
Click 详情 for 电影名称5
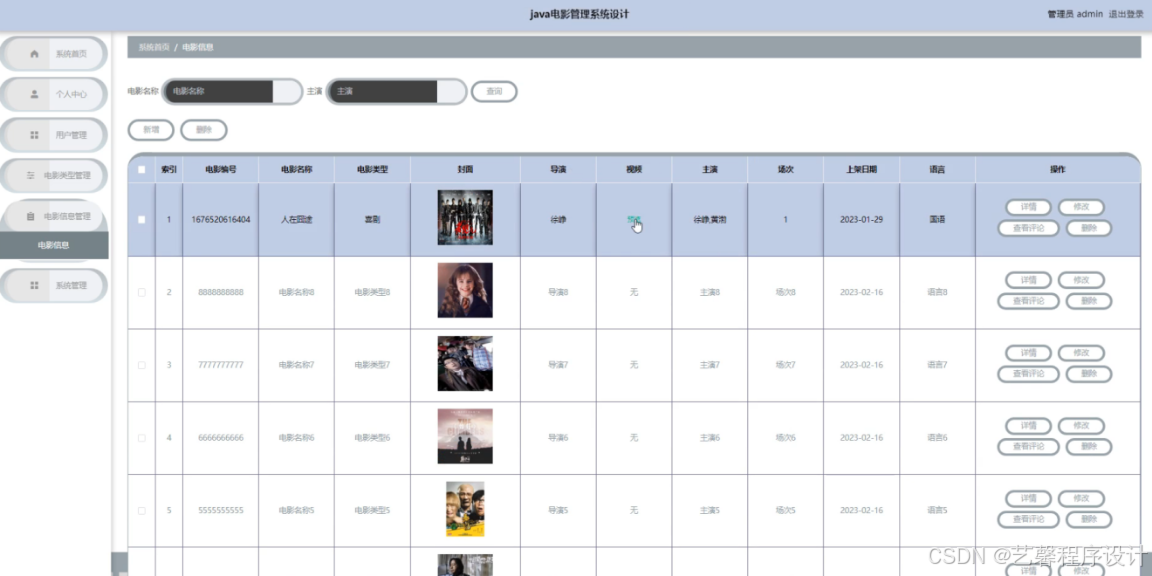click(x=1028, y=498)
